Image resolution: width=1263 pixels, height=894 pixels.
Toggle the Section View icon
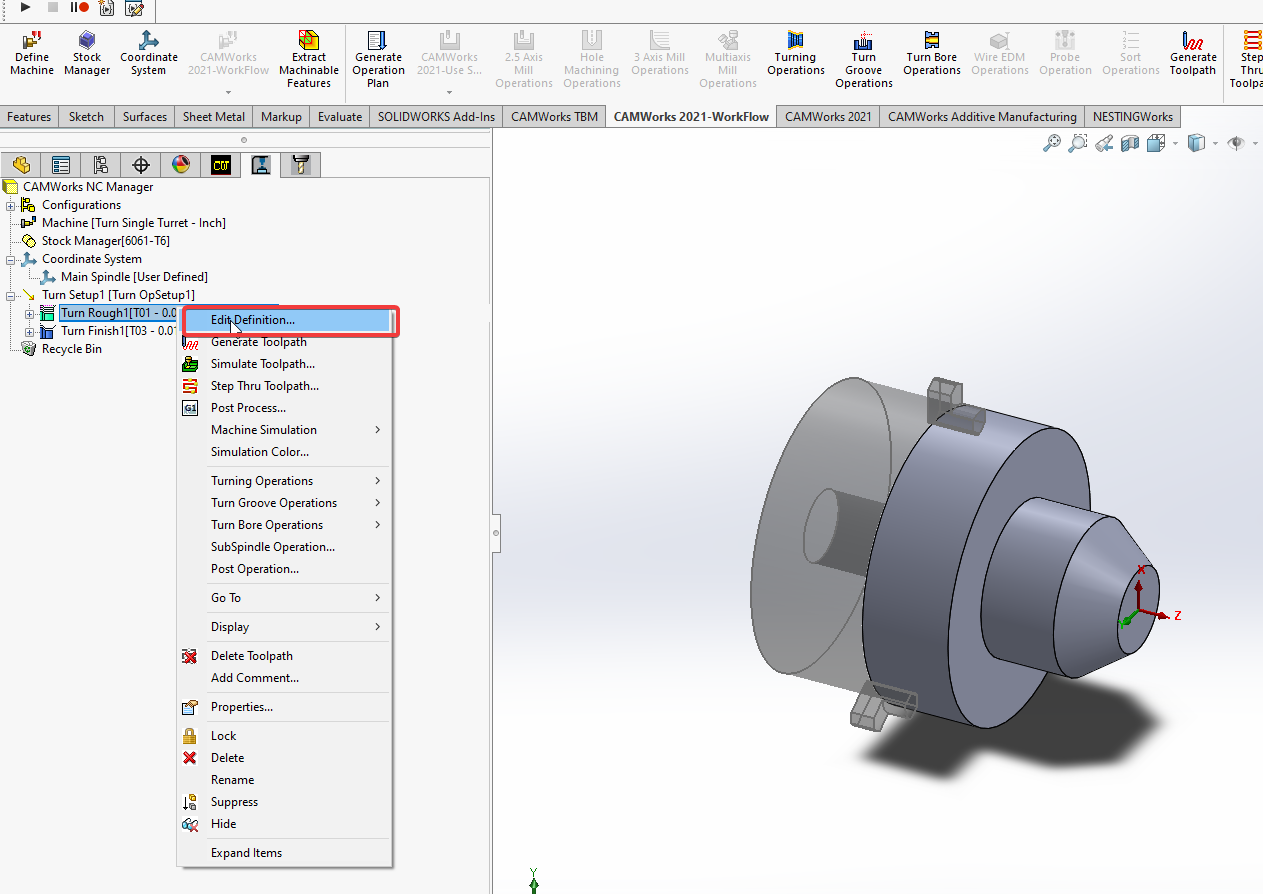(x=1130, y=143)
